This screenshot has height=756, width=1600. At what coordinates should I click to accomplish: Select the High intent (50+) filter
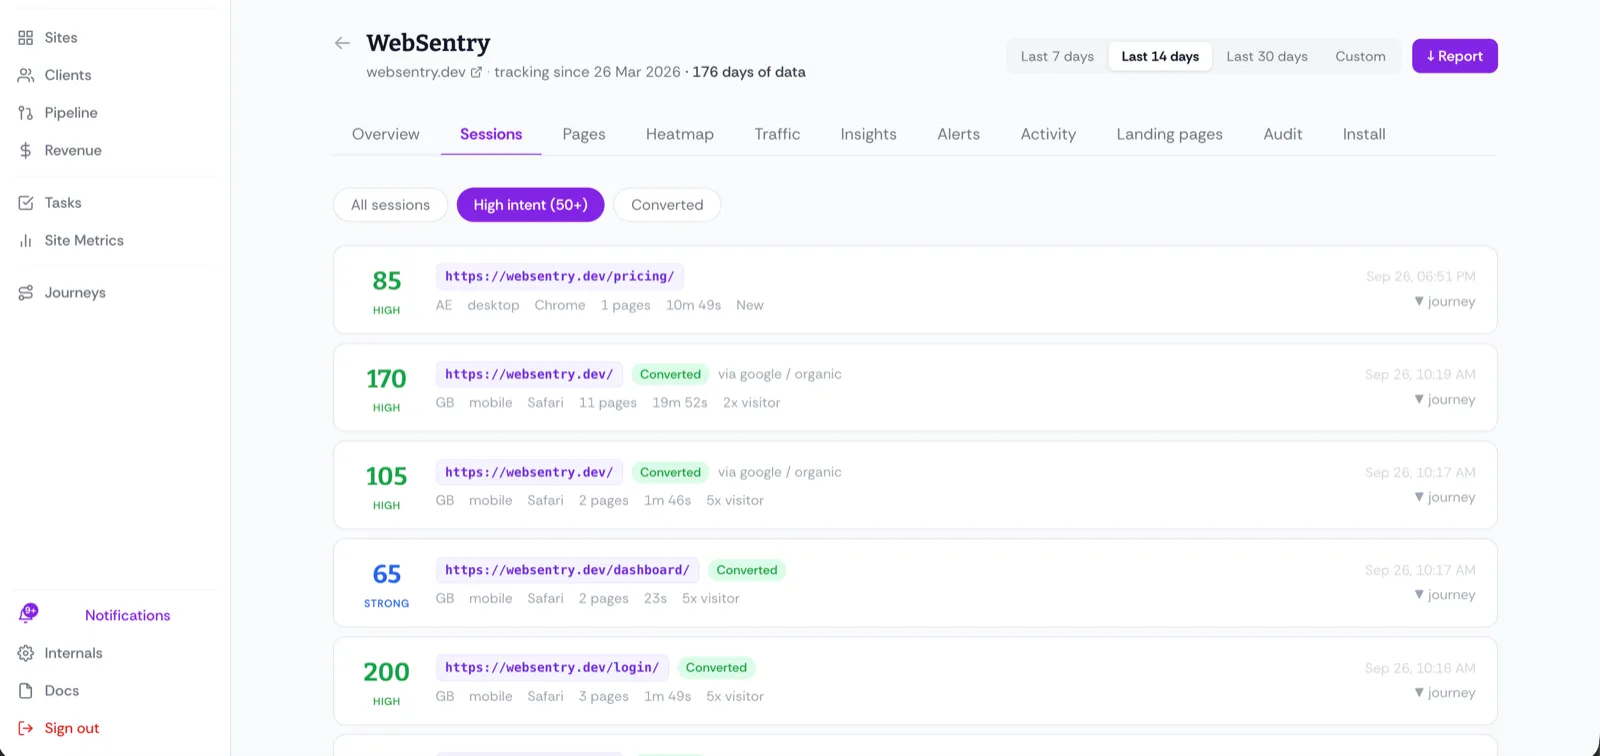(x=530, y=205)
